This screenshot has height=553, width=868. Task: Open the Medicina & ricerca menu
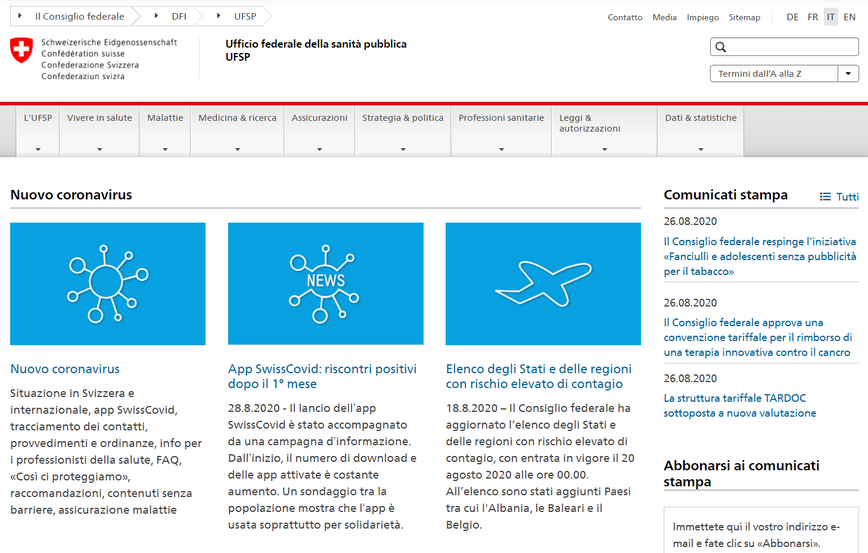[237, 131]
